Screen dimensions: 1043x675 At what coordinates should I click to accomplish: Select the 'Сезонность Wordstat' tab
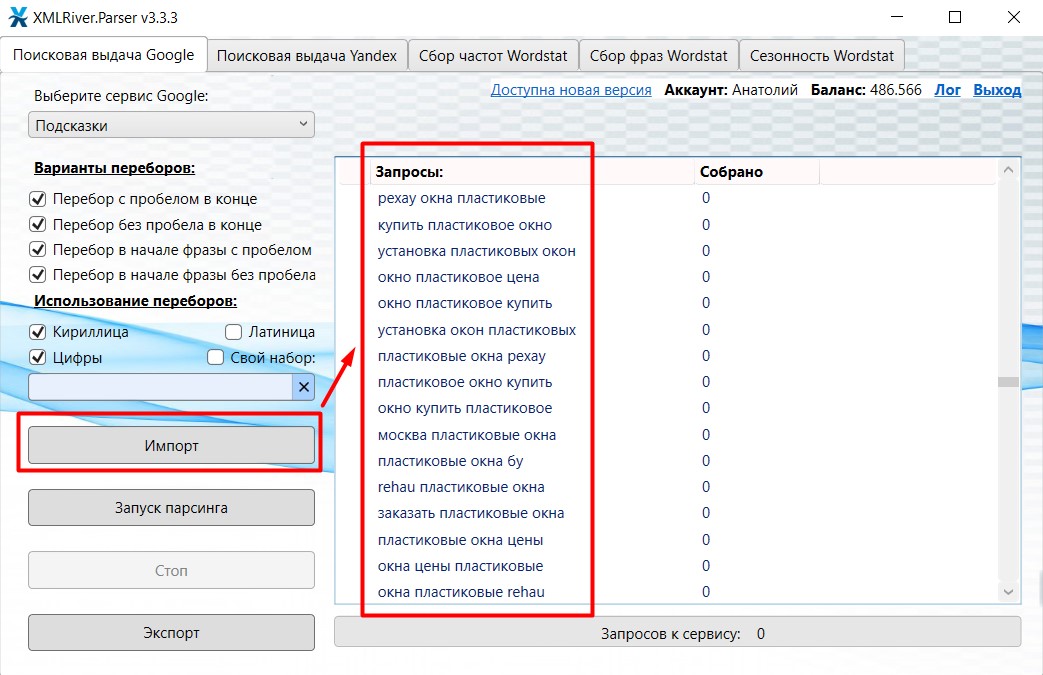click(822, 56)
